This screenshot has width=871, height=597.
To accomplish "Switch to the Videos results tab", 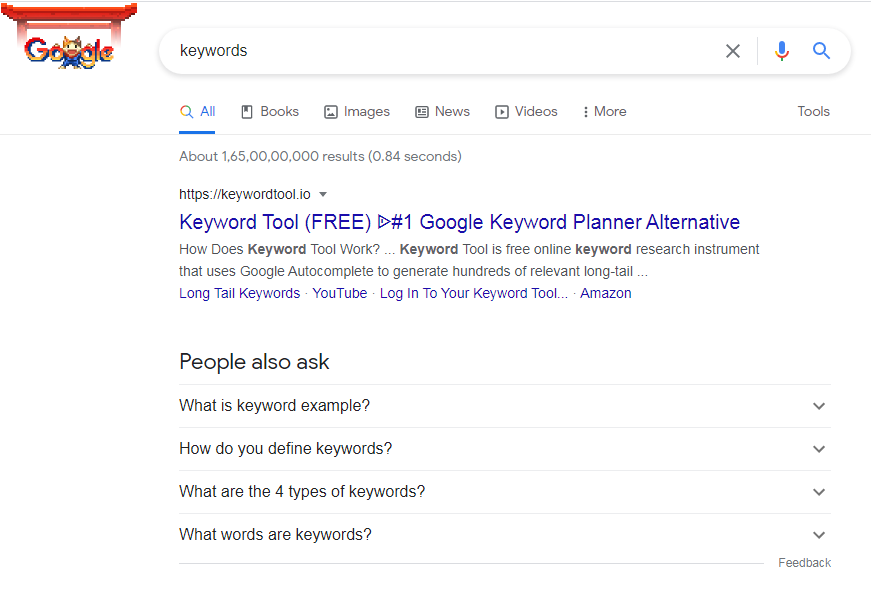I will pyautogui.click(x=526, y=112).
